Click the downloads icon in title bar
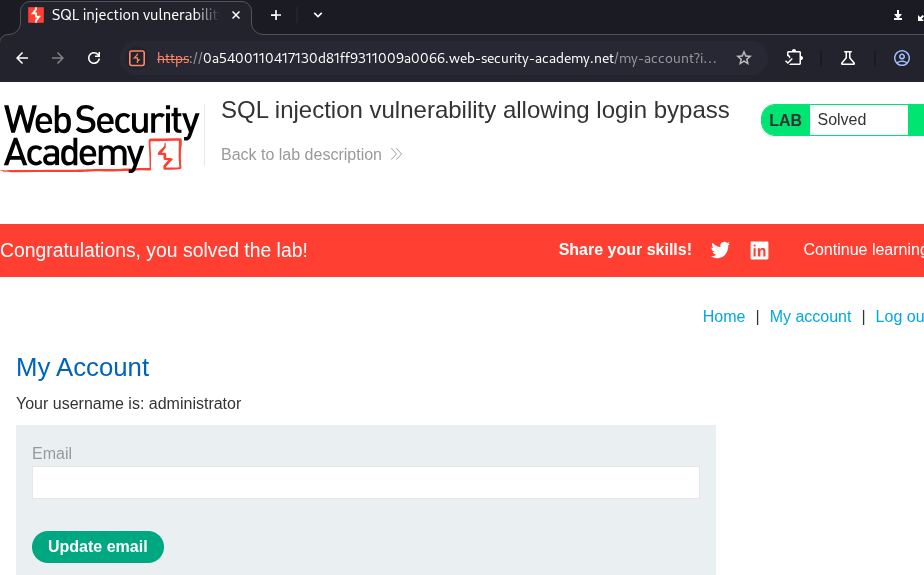 [897, 15]
